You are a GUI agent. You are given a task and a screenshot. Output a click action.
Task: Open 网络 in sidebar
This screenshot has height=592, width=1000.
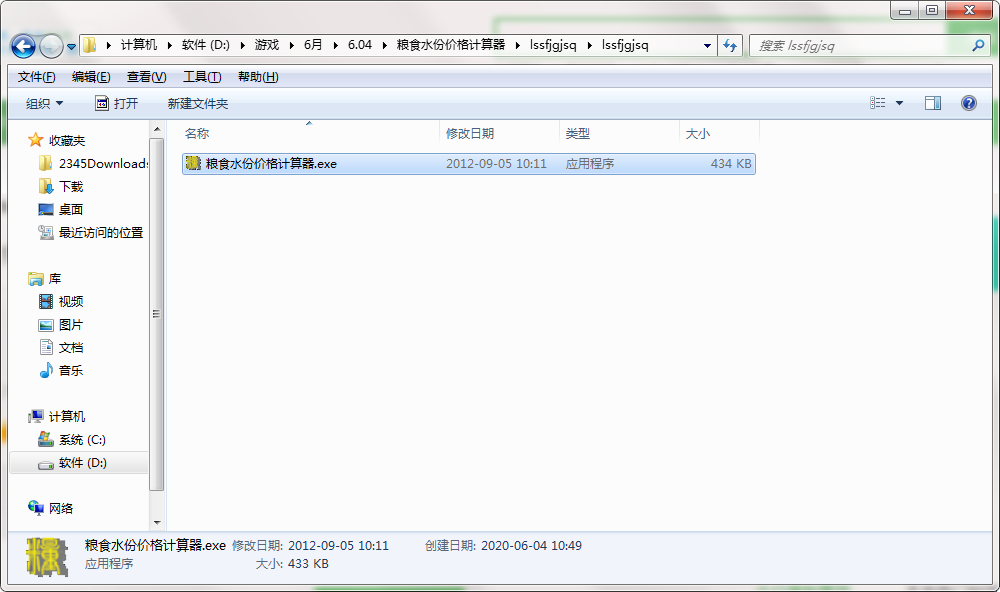point(51,508)
